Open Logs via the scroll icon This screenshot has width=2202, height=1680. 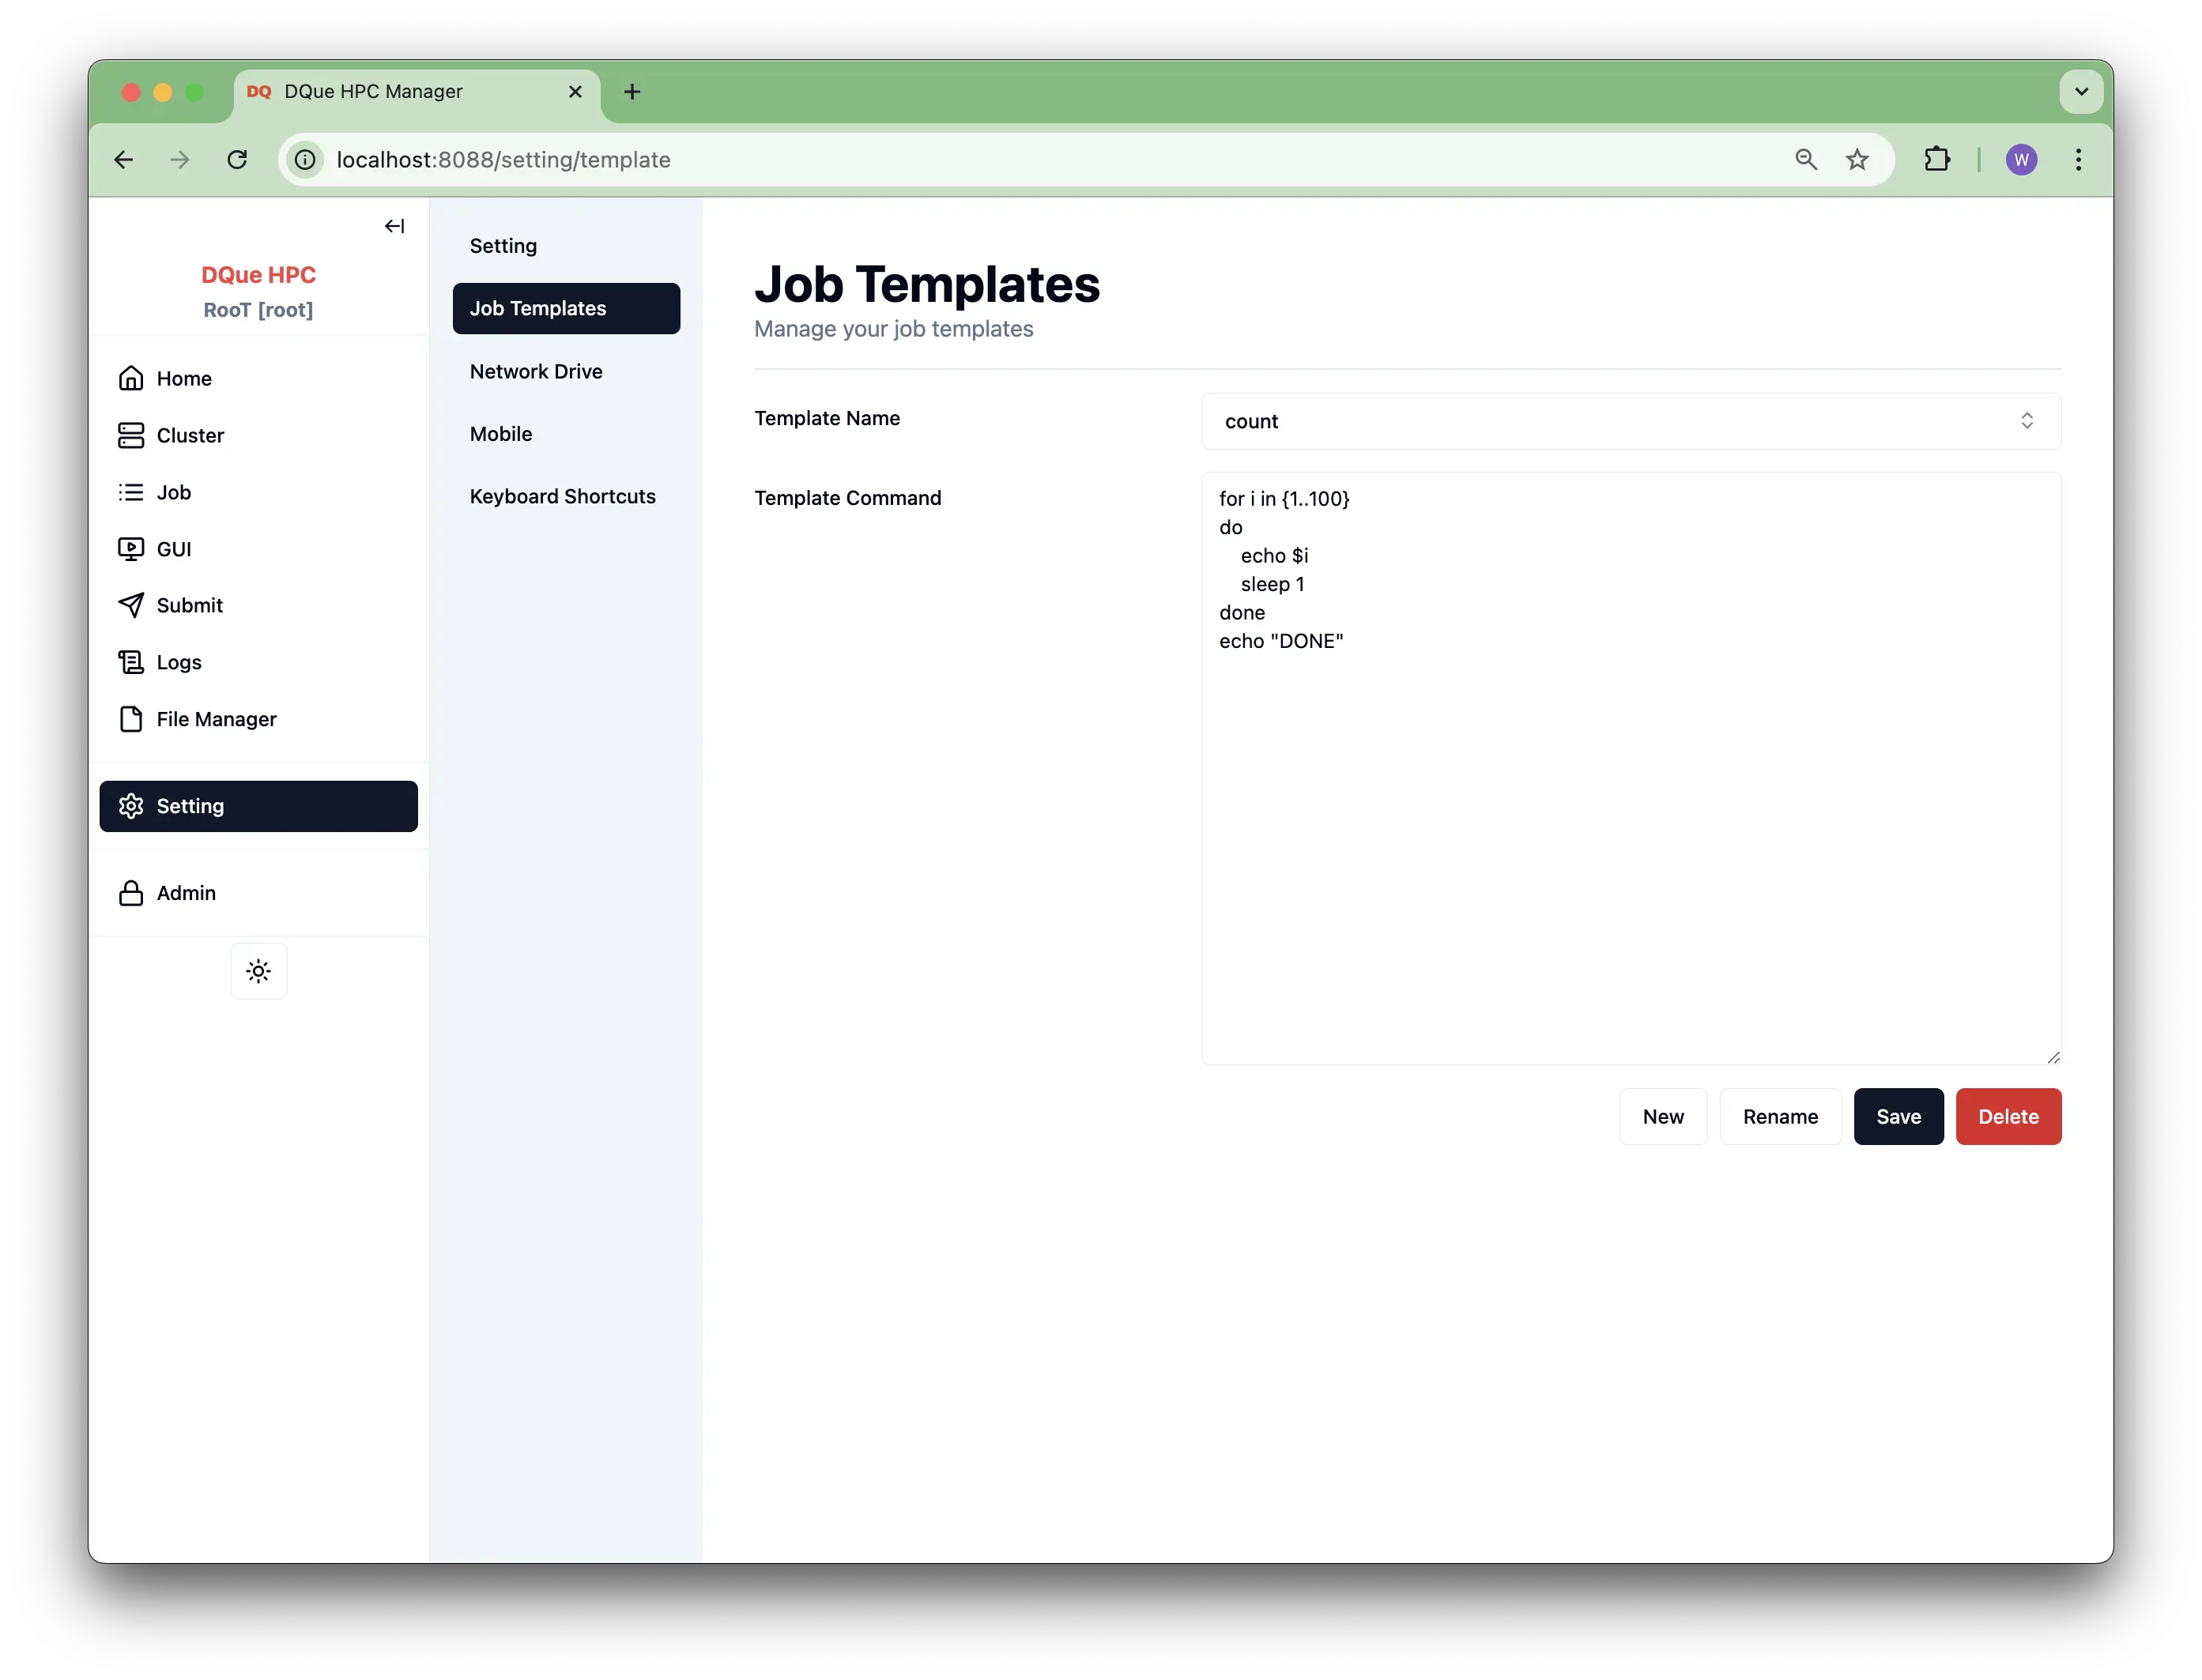(131, 662)
